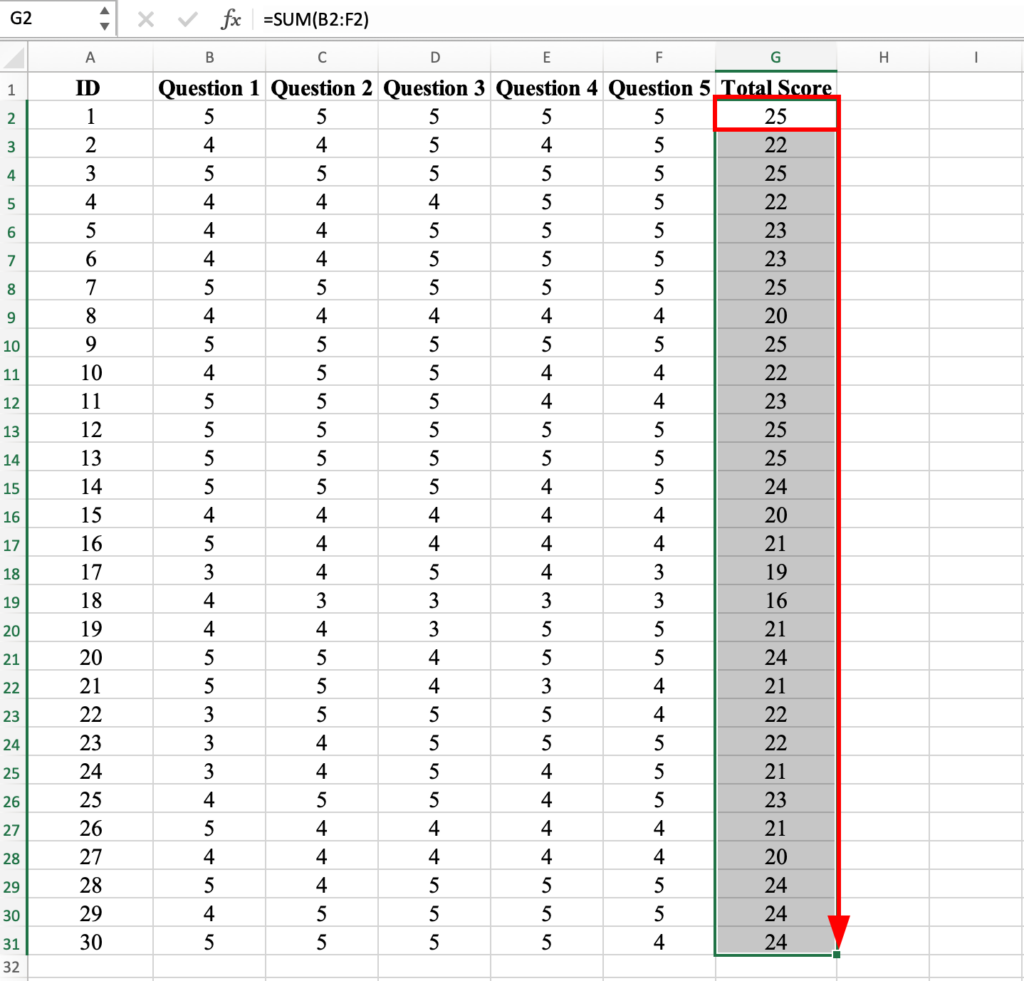Select empty column H header
This screenshot has width=1024, height=981.
point(883,57)
